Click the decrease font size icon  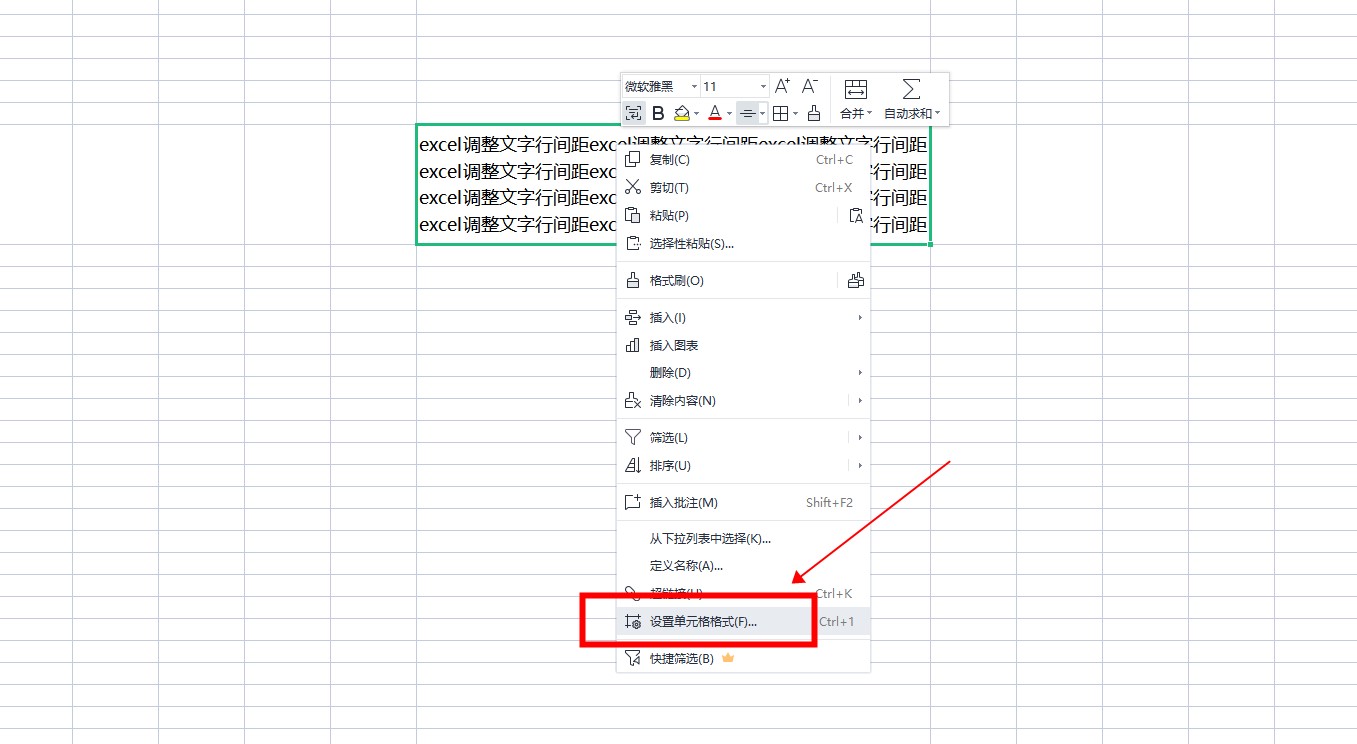pyautogui.click(x=810, y=86)
